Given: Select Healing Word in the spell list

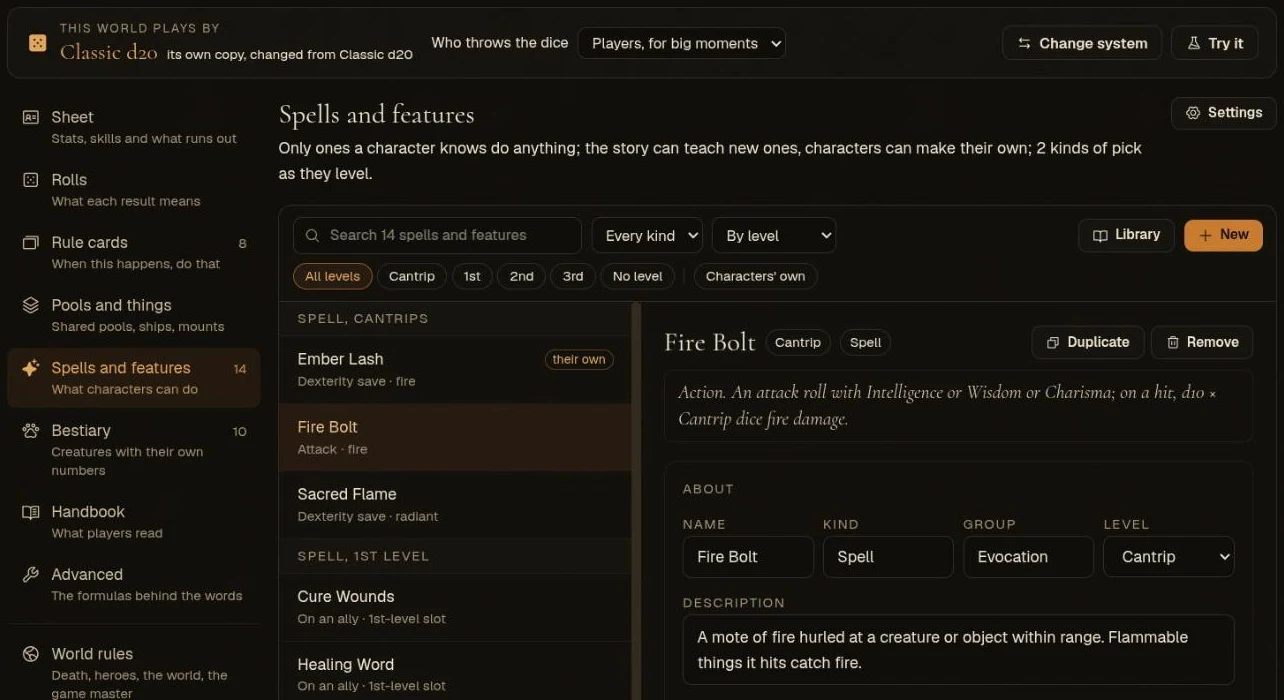Looking at the screenshot, I should click(x=455, y=672).
